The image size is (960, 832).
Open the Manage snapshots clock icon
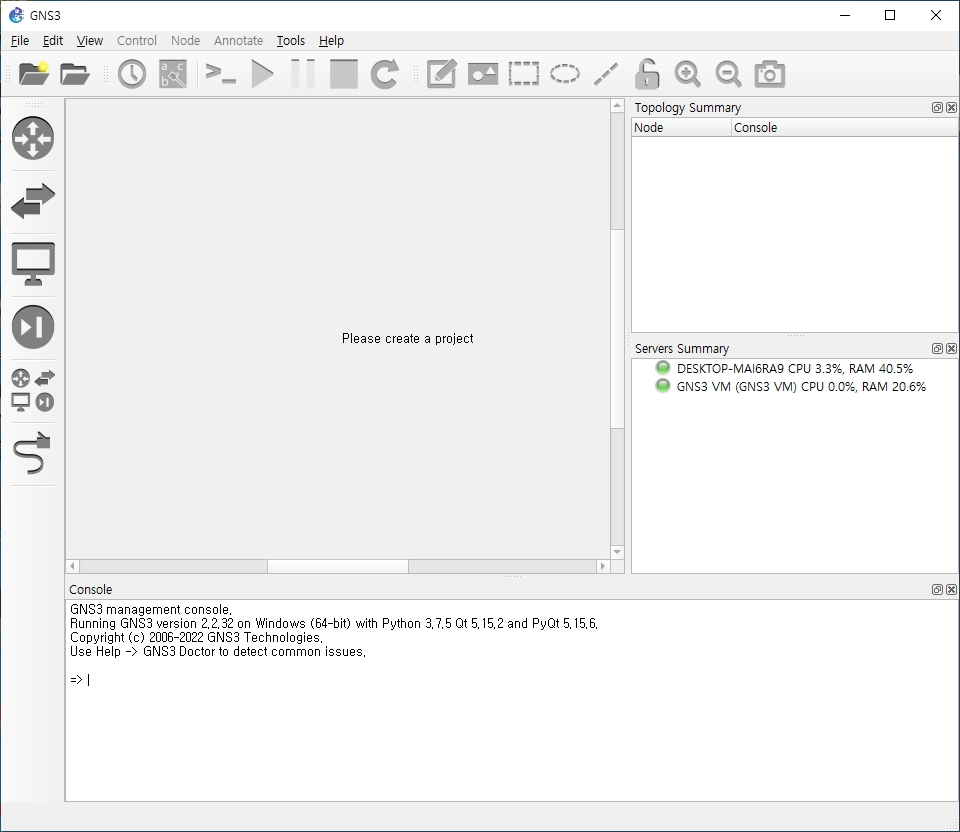click(x=132, y=74)
